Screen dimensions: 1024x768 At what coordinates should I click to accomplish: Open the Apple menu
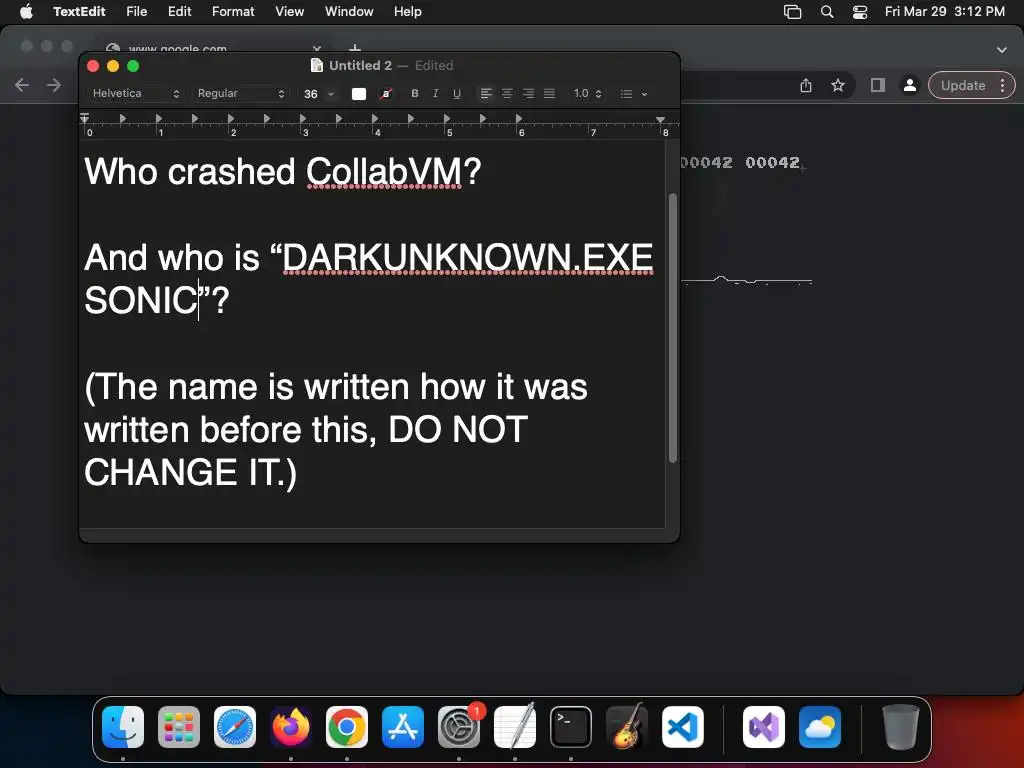pyautogui.click(x=26, y=11)
